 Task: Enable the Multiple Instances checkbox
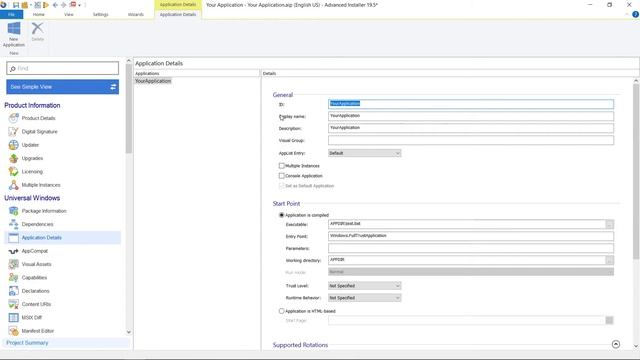(282, 166)
